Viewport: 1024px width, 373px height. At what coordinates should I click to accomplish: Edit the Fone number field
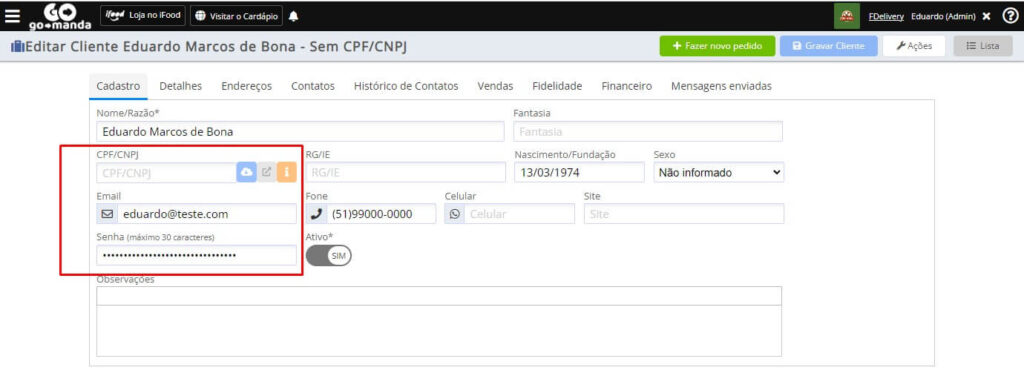381,214
